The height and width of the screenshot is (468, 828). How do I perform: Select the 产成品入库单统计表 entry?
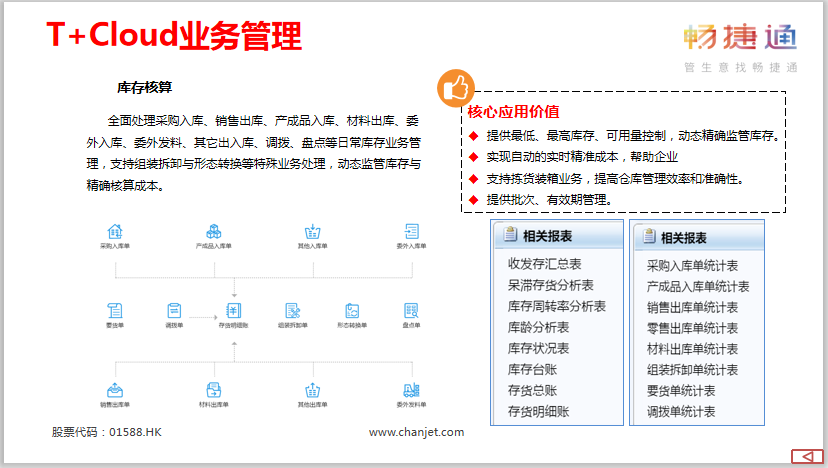[x=698, y=287]
